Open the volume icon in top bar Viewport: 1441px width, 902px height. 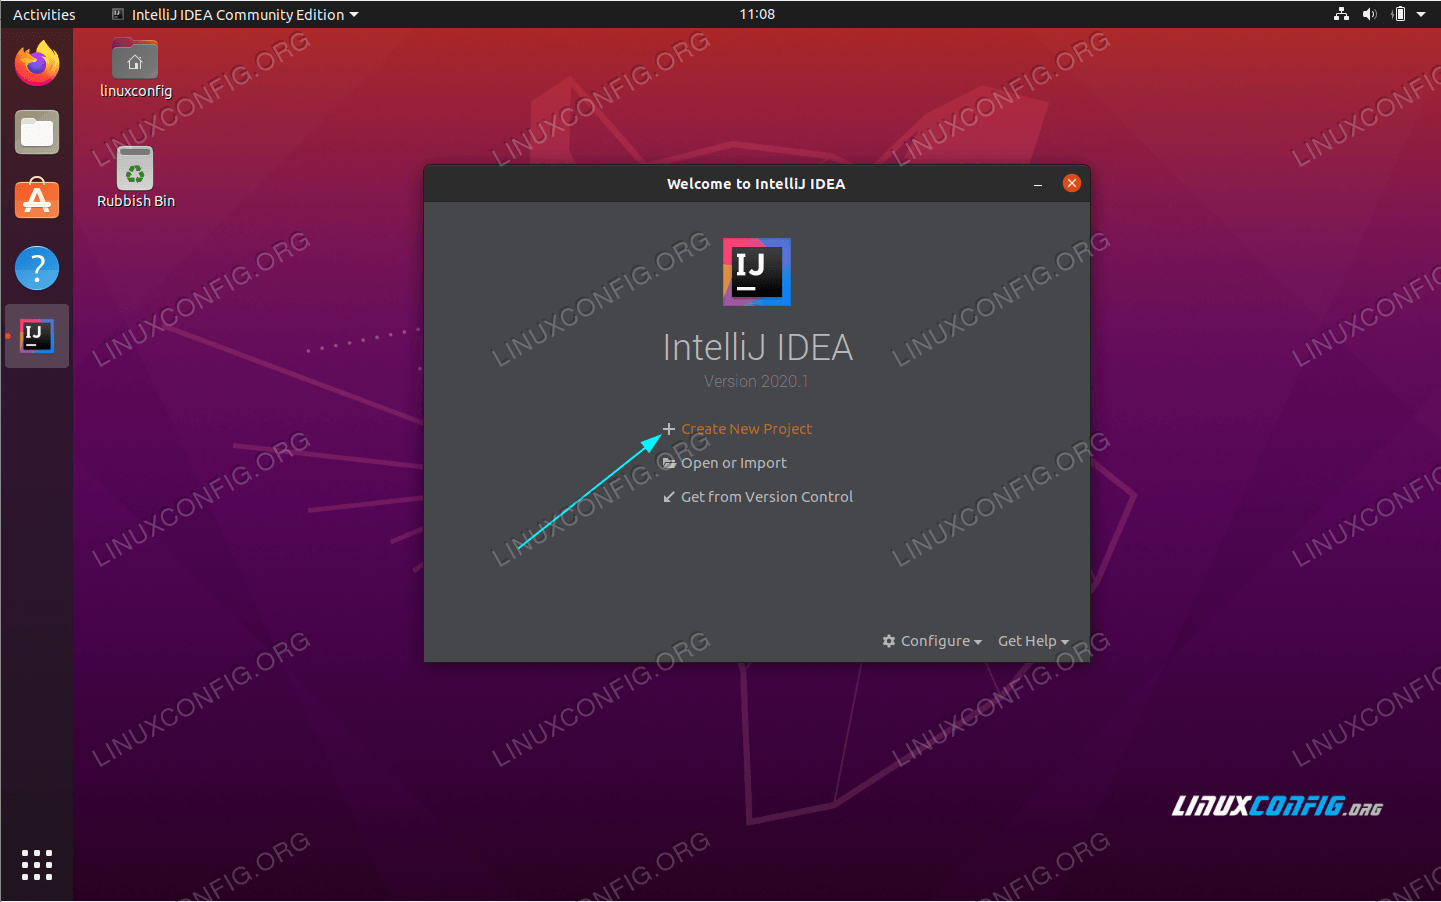point(1370,14)
